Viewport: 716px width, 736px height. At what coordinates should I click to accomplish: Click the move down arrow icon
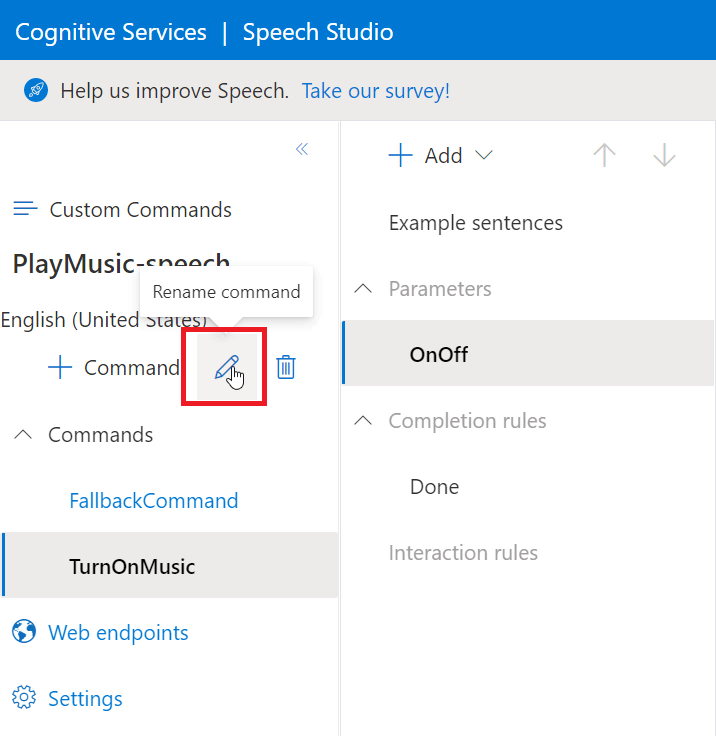664,155
